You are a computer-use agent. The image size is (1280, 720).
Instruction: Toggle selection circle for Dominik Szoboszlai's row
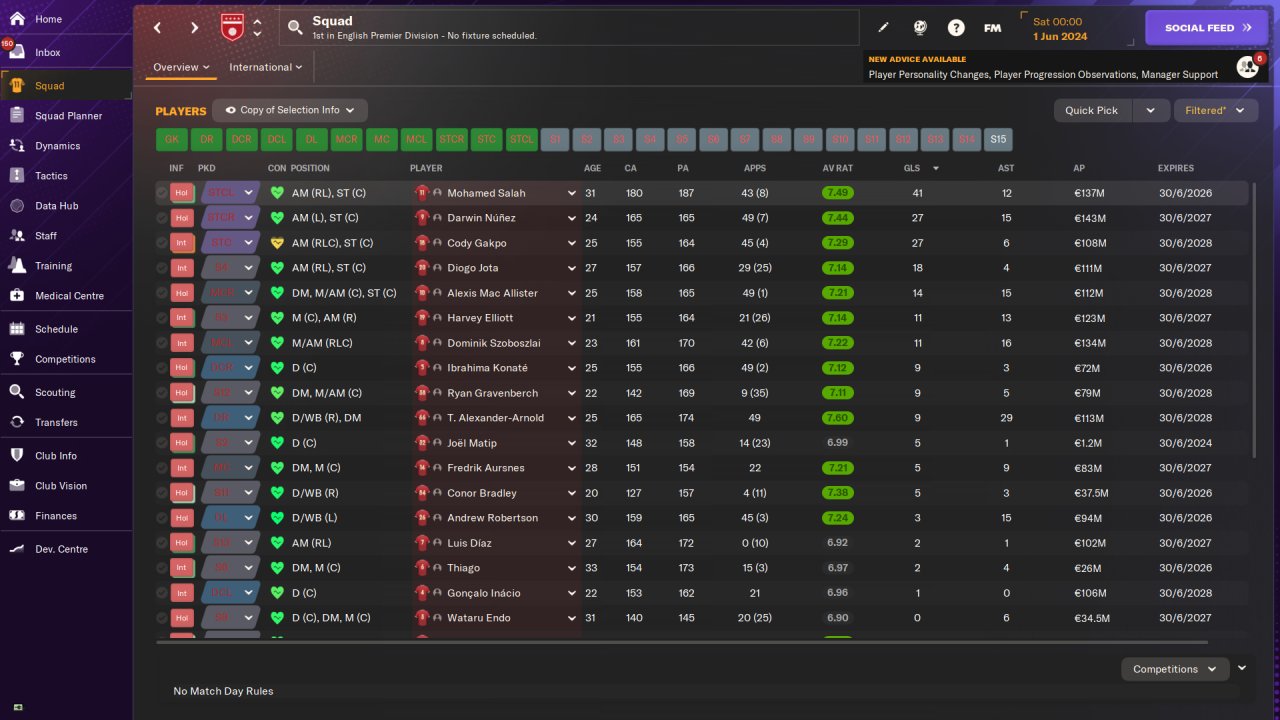pos(162,343)
